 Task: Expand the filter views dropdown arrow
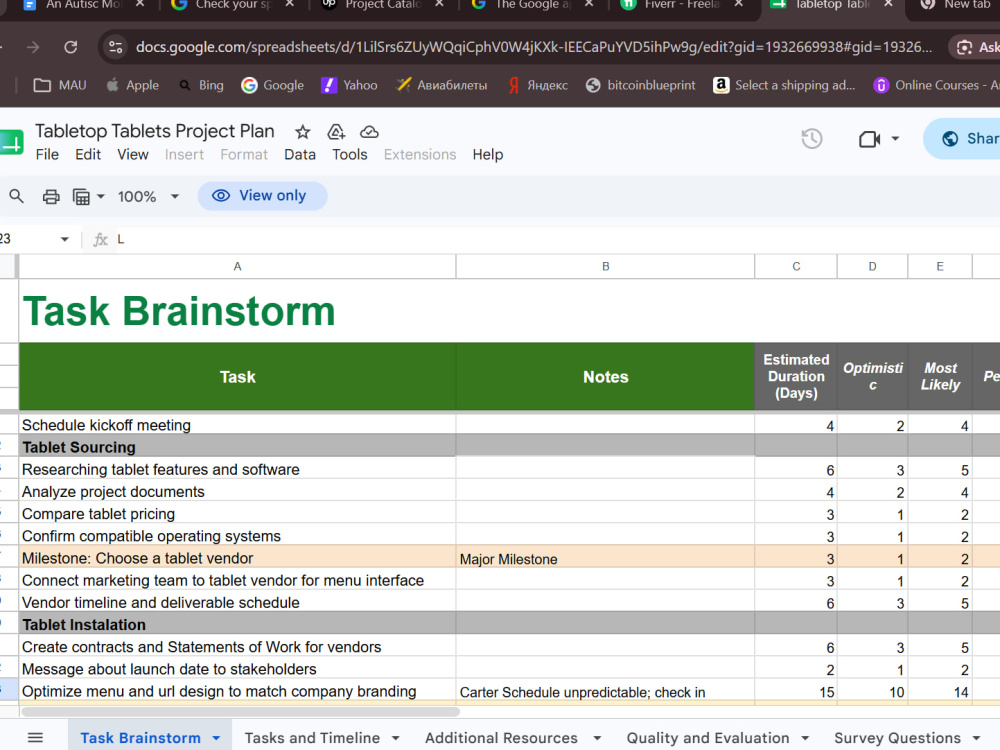click(x=101, y=196)
